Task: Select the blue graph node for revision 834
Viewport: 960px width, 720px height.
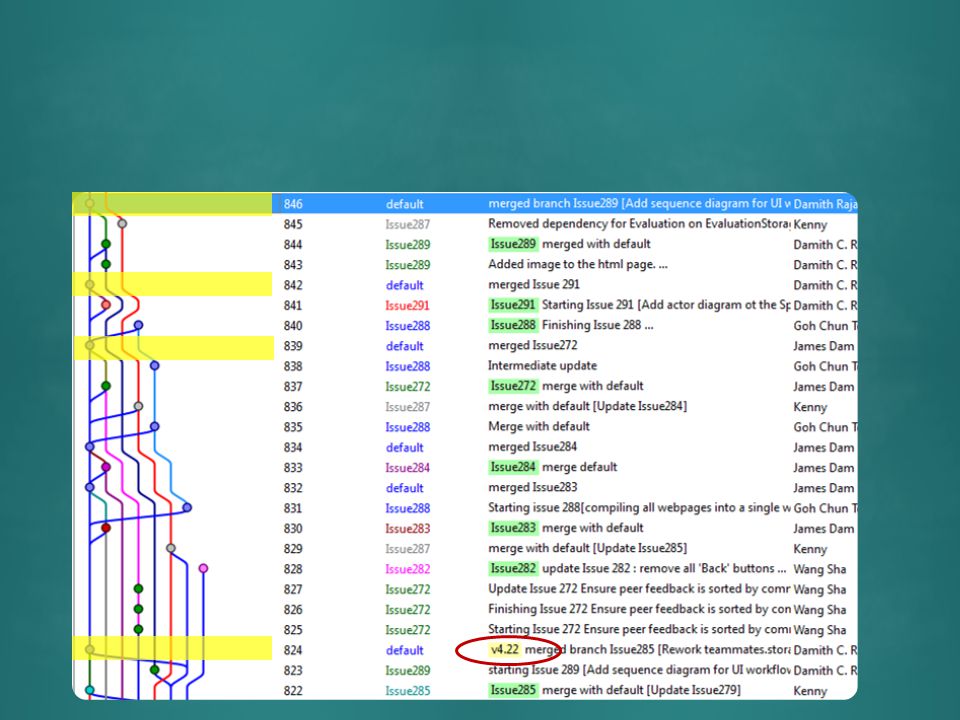Action: [90, 447]
